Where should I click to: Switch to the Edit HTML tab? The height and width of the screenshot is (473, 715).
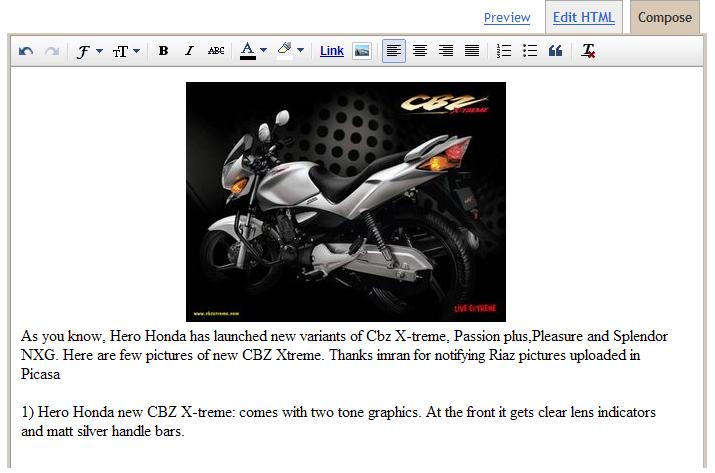[x=584, y=17]
